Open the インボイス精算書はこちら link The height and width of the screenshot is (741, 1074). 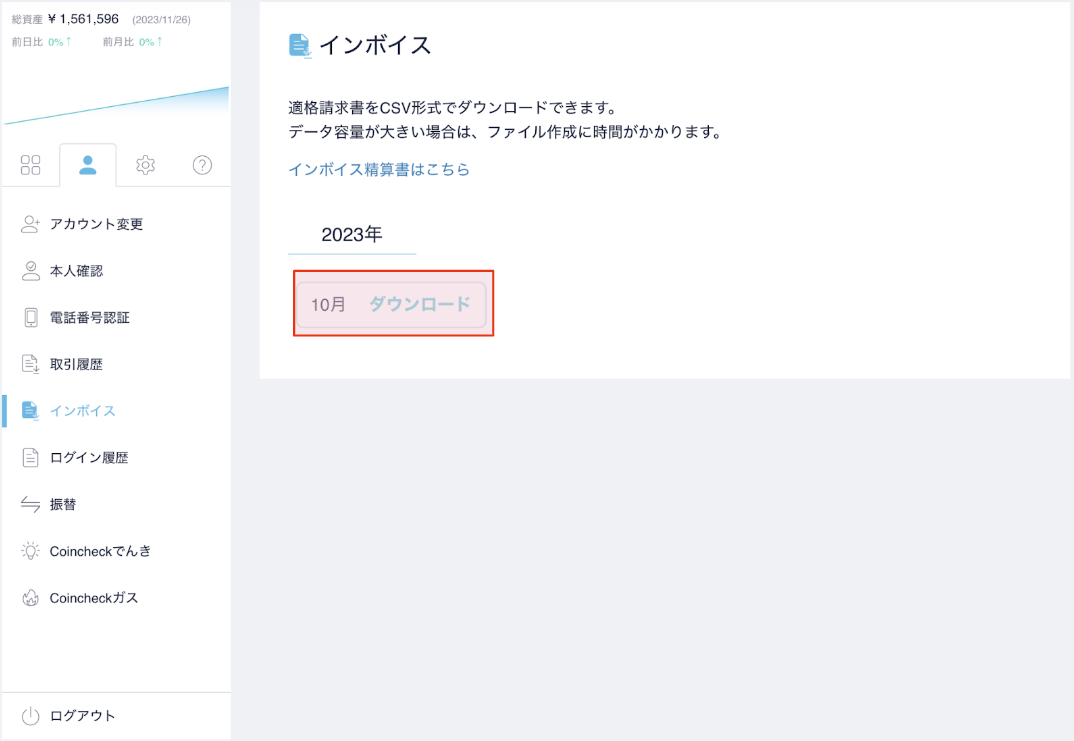pyautogui.click(x=379, y=170)
